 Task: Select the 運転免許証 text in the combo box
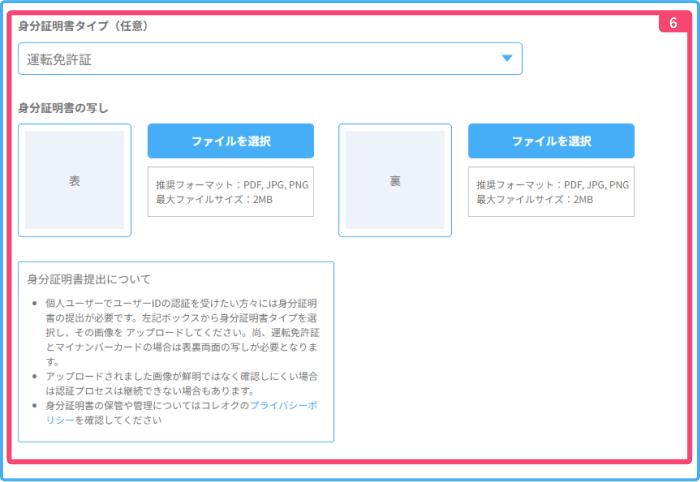[x=59, y=60]
